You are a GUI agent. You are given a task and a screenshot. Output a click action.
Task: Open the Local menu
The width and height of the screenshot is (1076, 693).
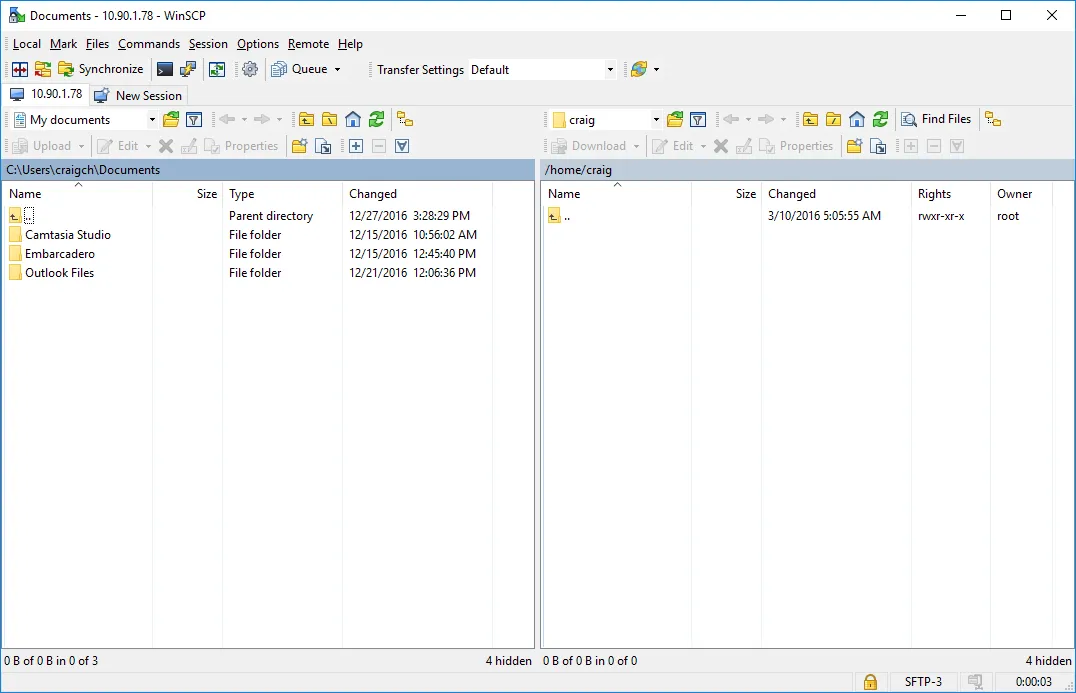click(27, 44)
